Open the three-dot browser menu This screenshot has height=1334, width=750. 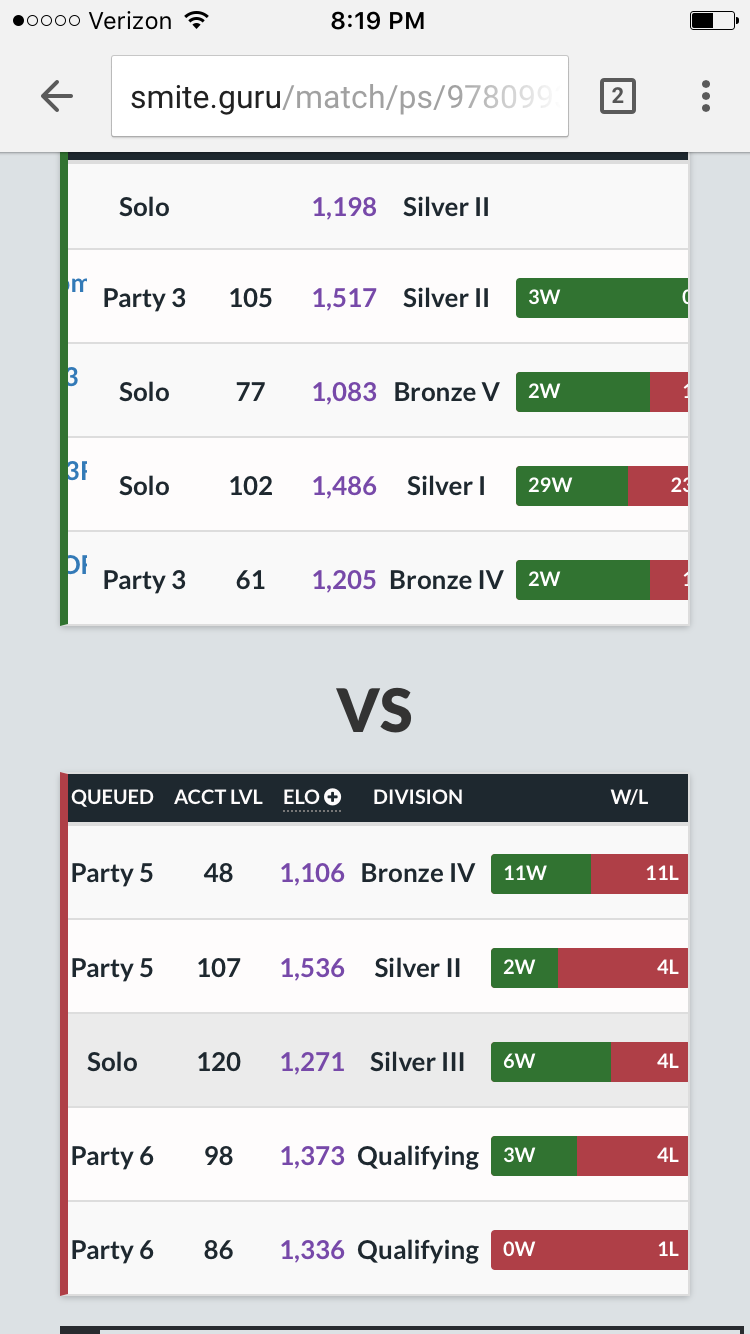point(706,96)
